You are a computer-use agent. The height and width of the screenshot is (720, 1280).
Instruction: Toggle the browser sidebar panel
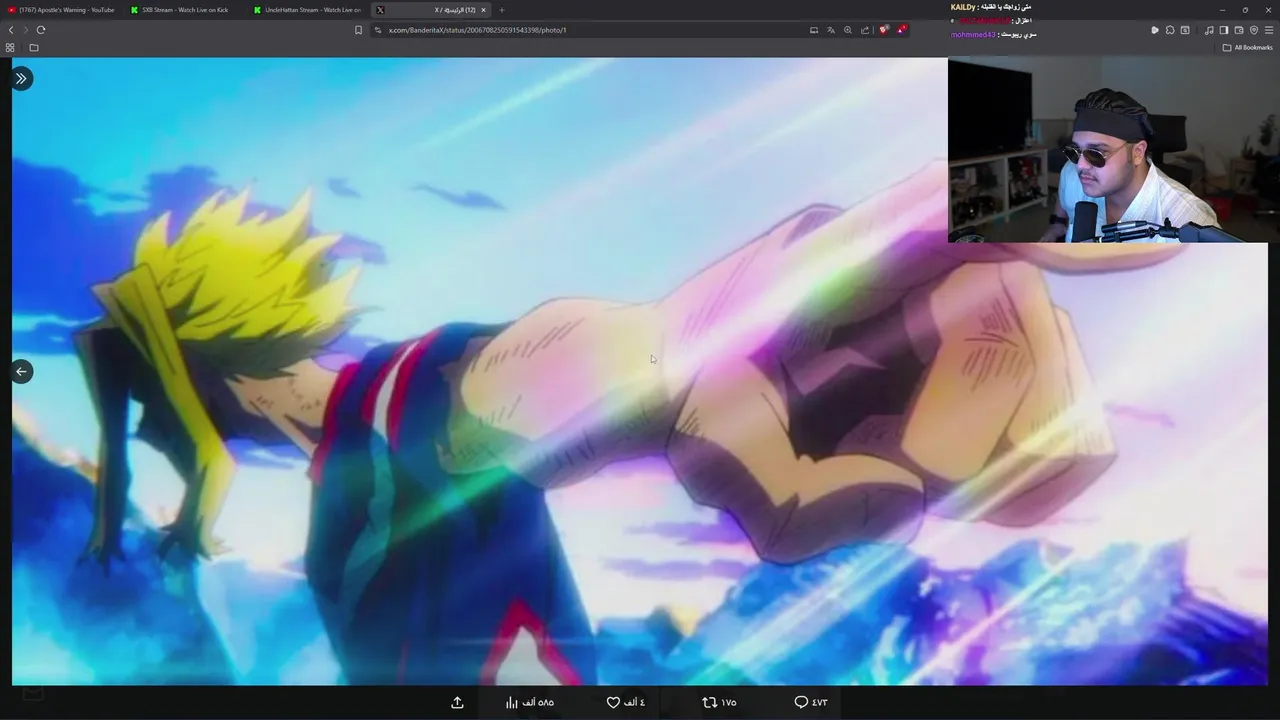click(1224, 30)
